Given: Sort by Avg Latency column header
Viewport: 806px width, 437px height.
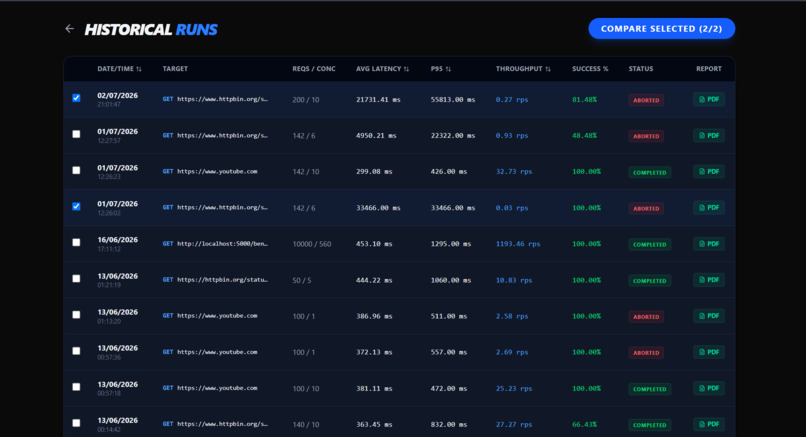Looking at the screenshot, I should [382, 69].
